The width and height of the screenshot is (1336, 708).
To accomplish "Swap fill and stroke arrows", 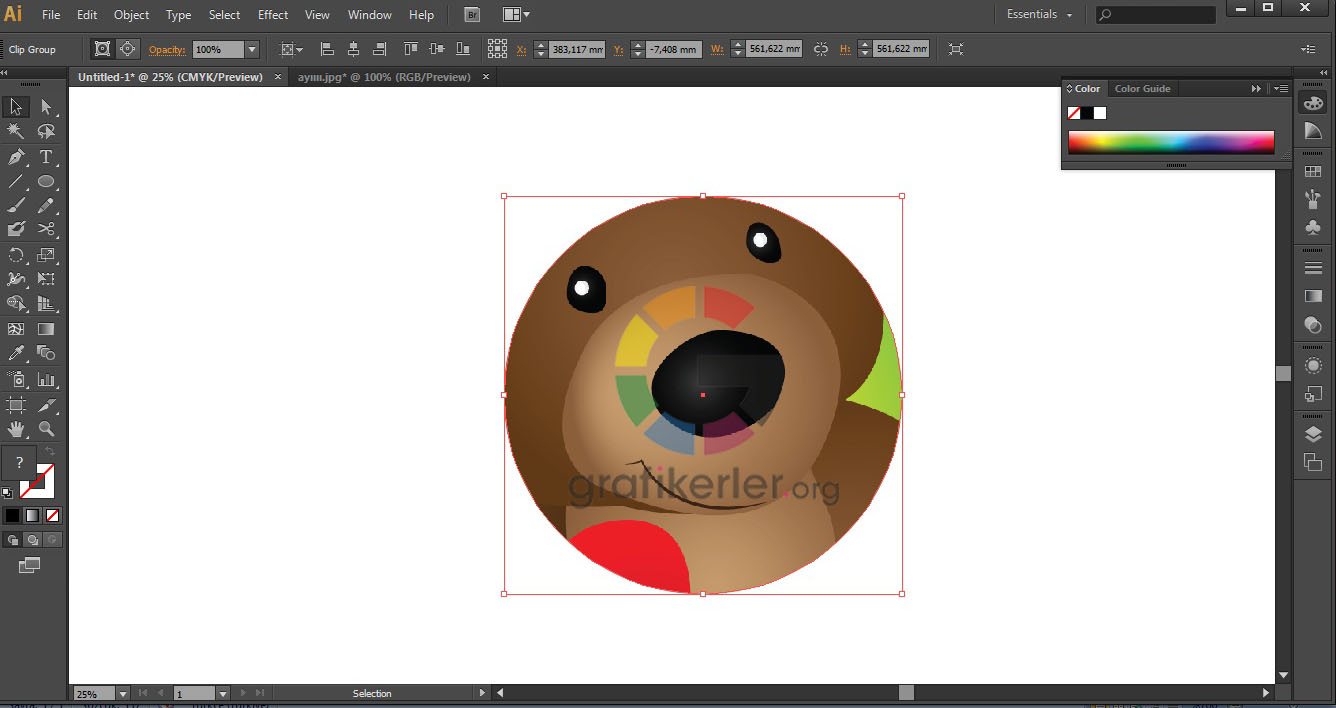I will (50, 452).
